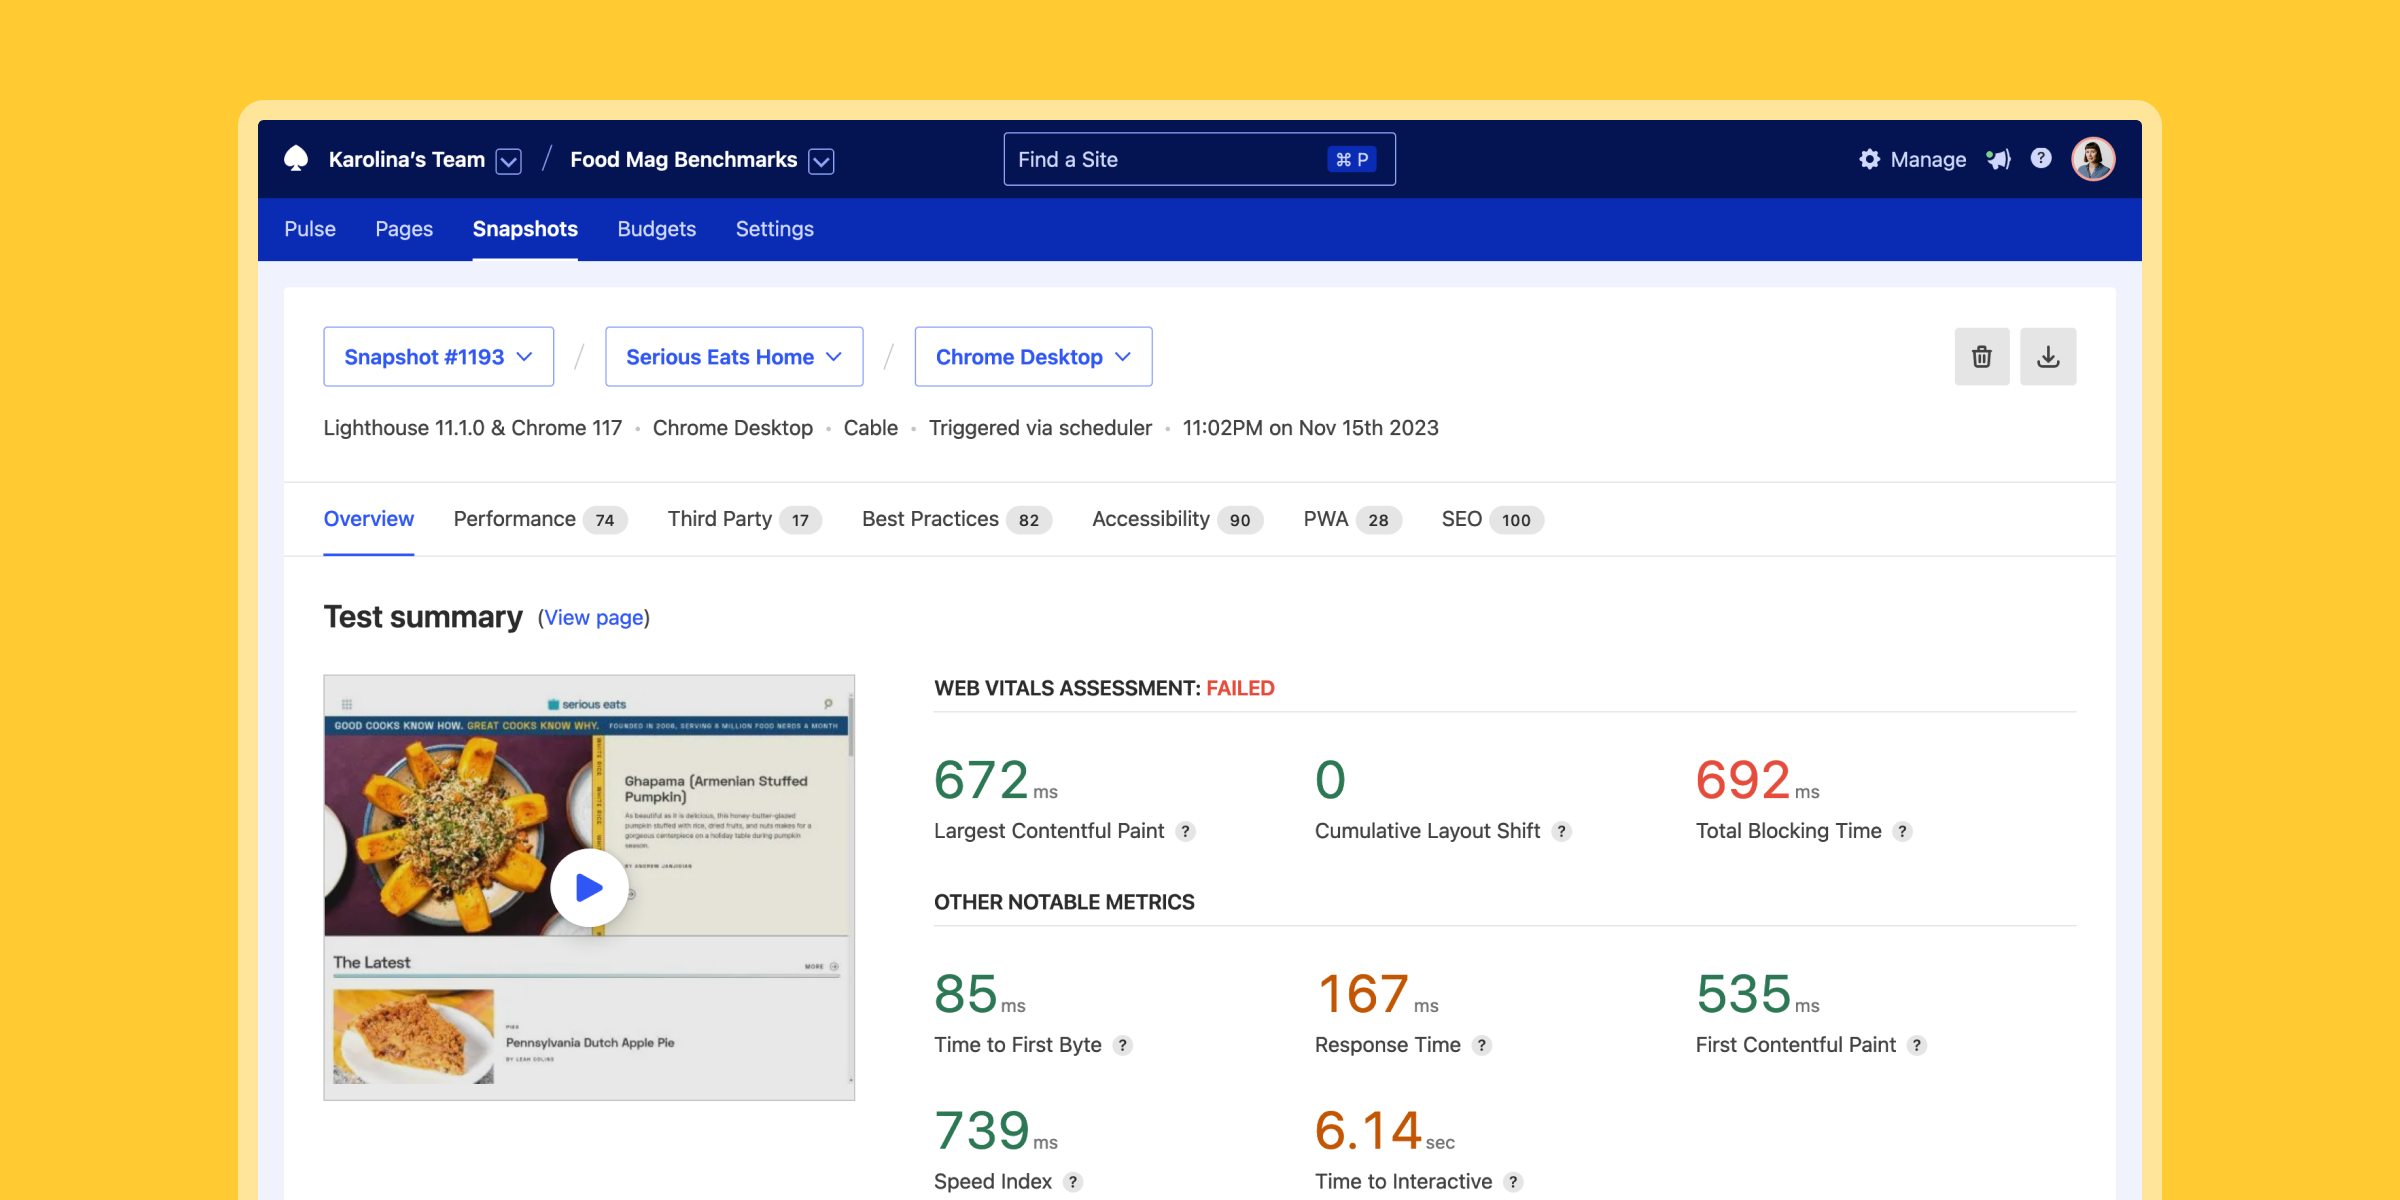Open the Snapshot #1193 dropdown
The width and height of the screenshot is (2400, 1200).
[438, 356]
